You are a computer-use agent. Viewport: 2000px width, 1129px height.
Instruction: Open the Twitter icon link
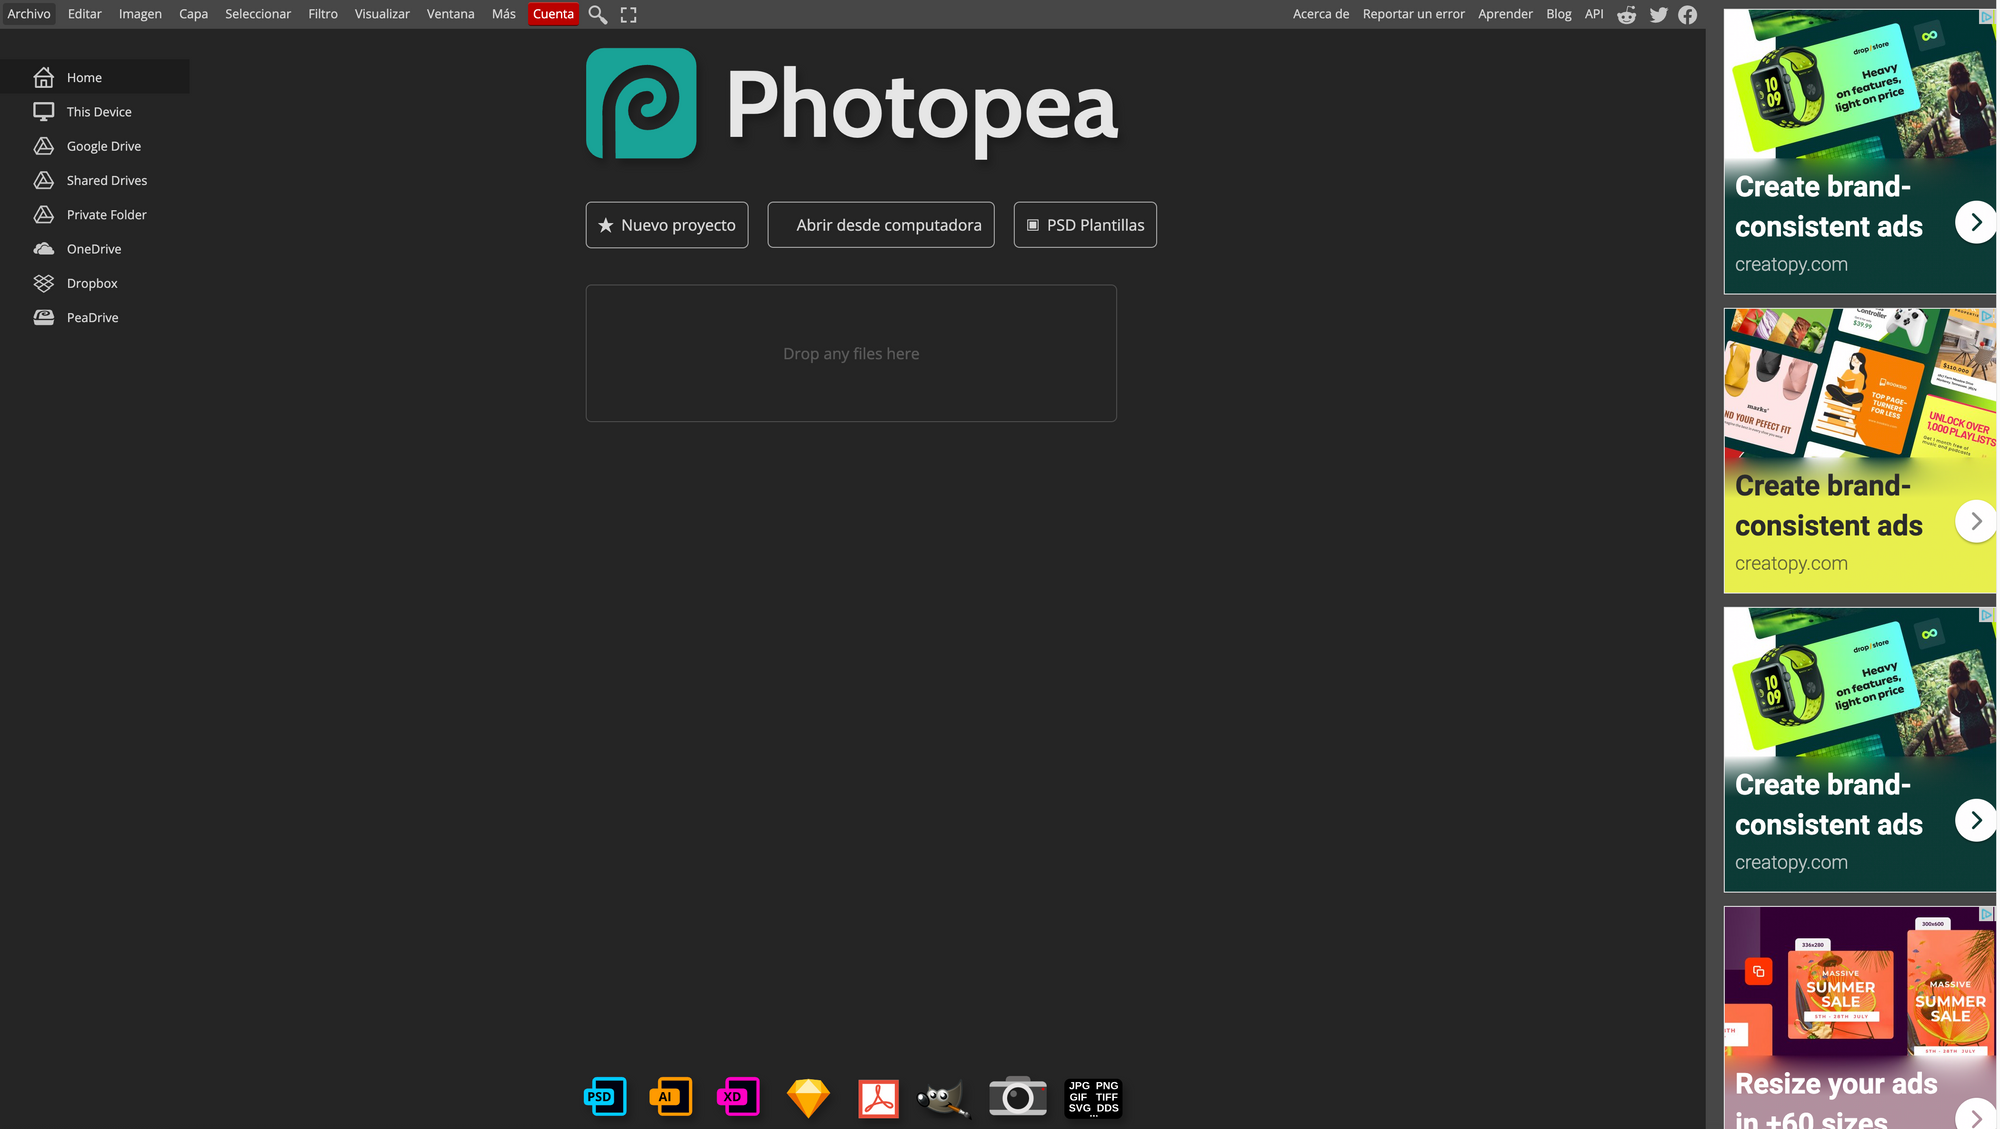coord(1658,14)
